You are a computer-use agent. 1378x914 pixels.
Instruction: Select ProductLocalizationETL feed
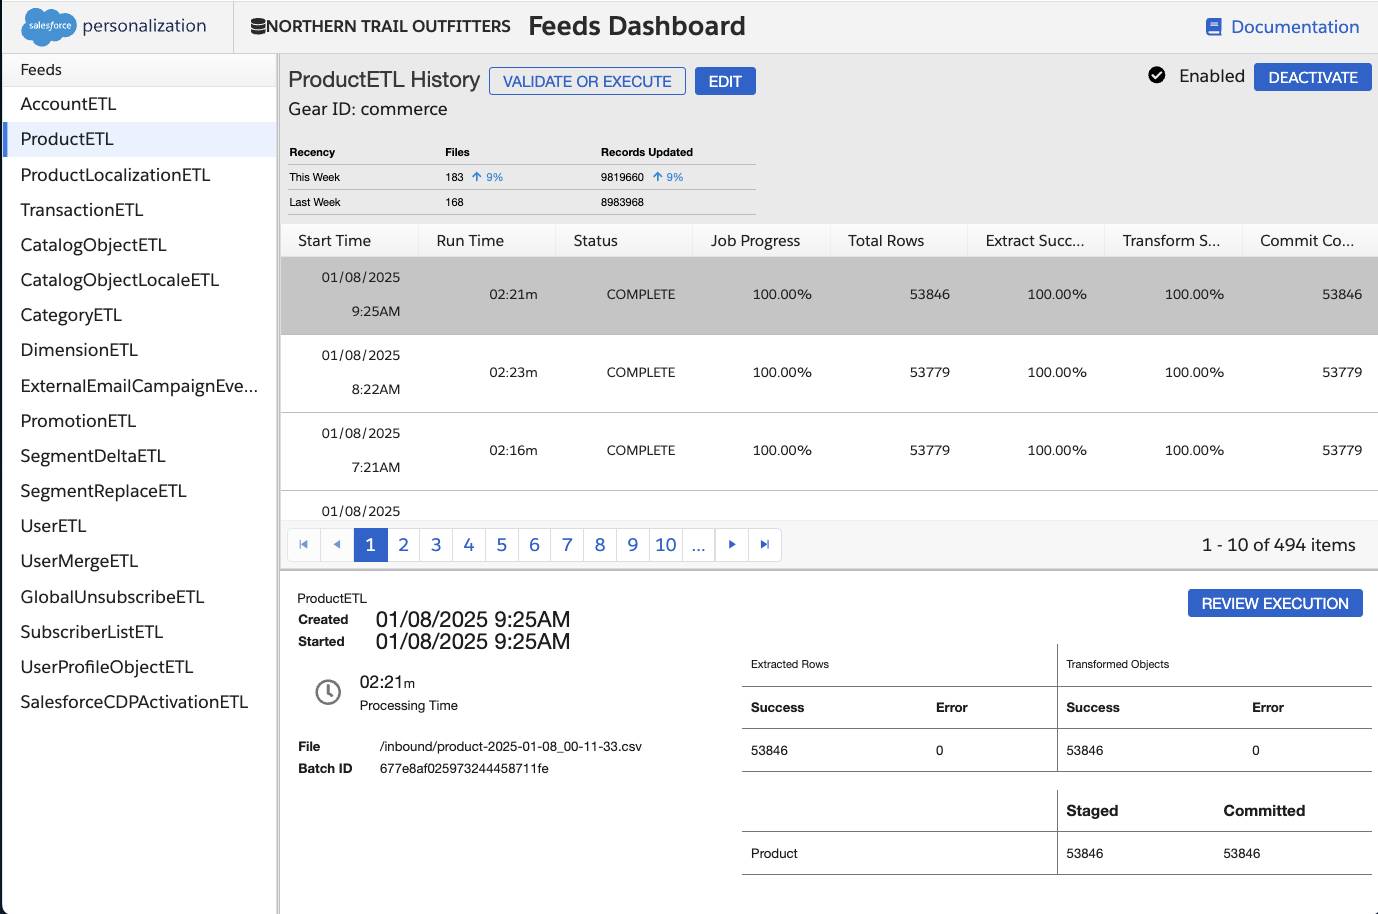pos(140,175)
